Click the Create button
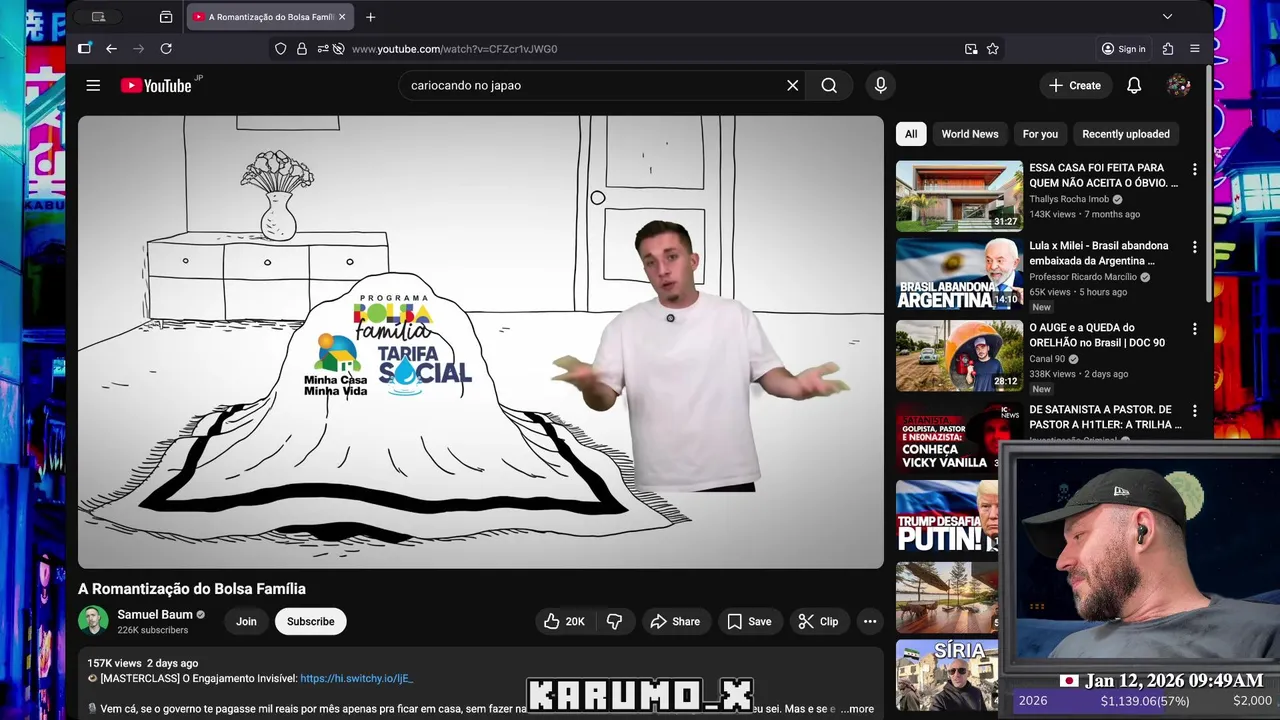 (1075, 86)
